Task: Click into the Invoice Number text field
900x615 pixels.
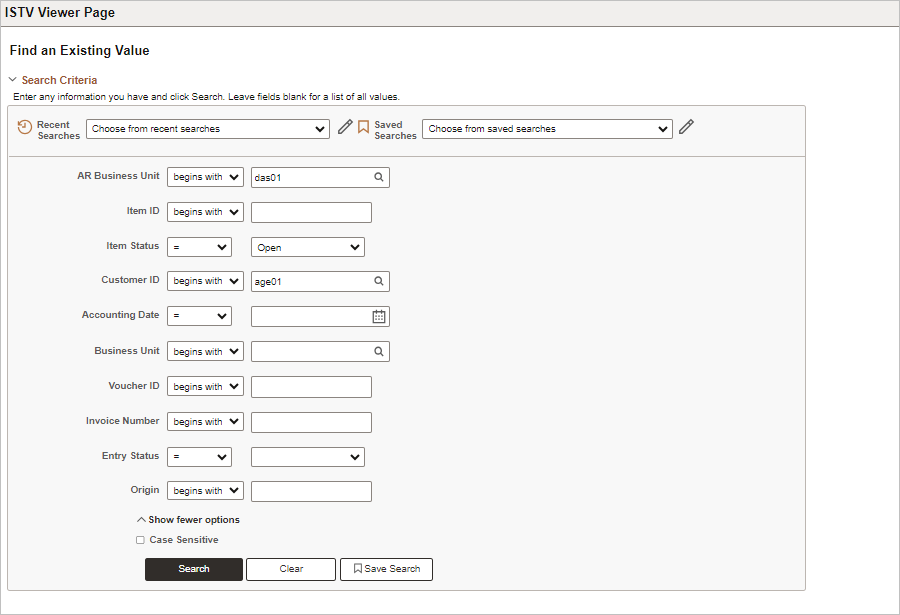Action: point(311,422)
